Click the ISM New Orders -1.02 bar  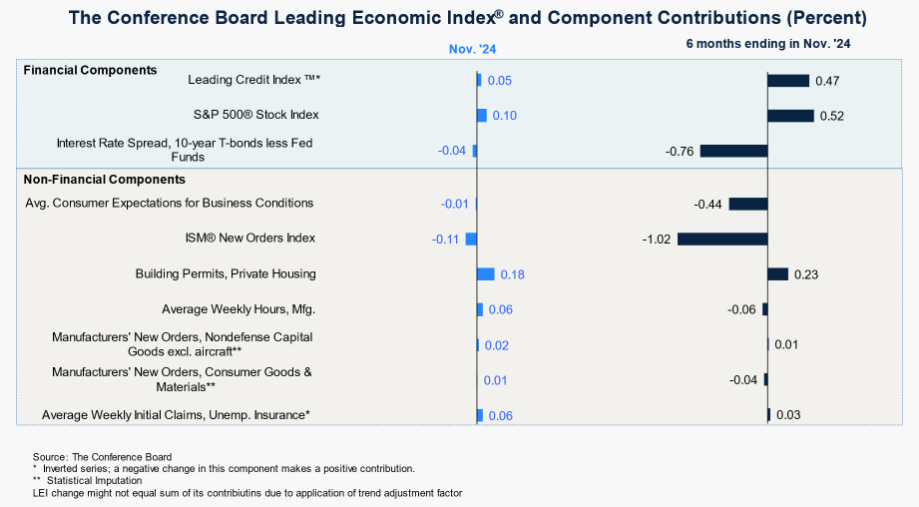[x=722, y=239]
